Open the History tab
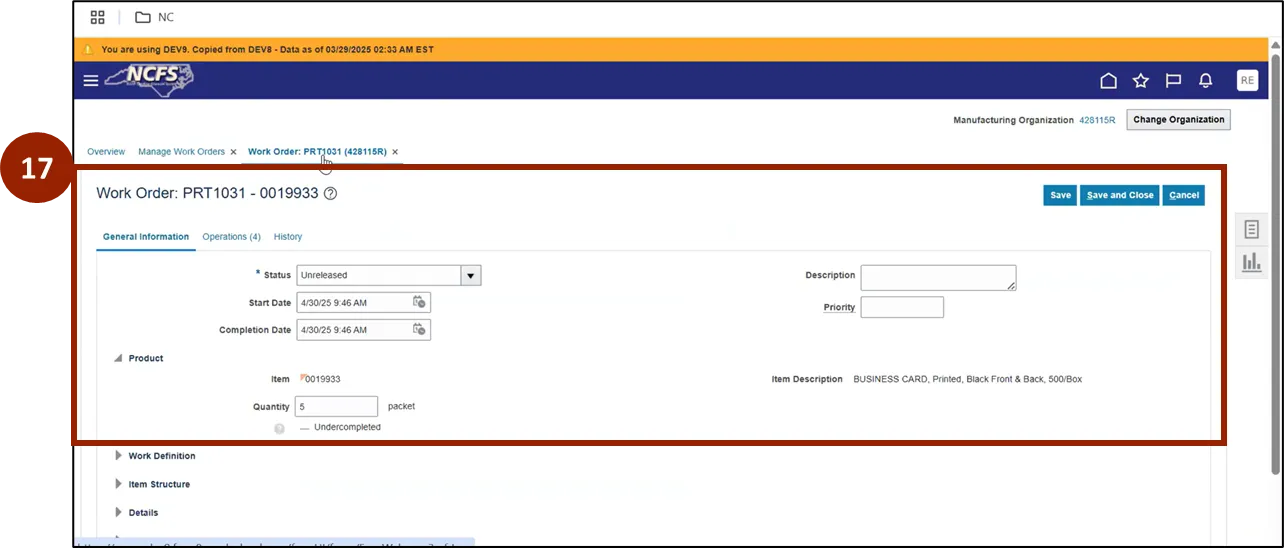 point(288,237)
